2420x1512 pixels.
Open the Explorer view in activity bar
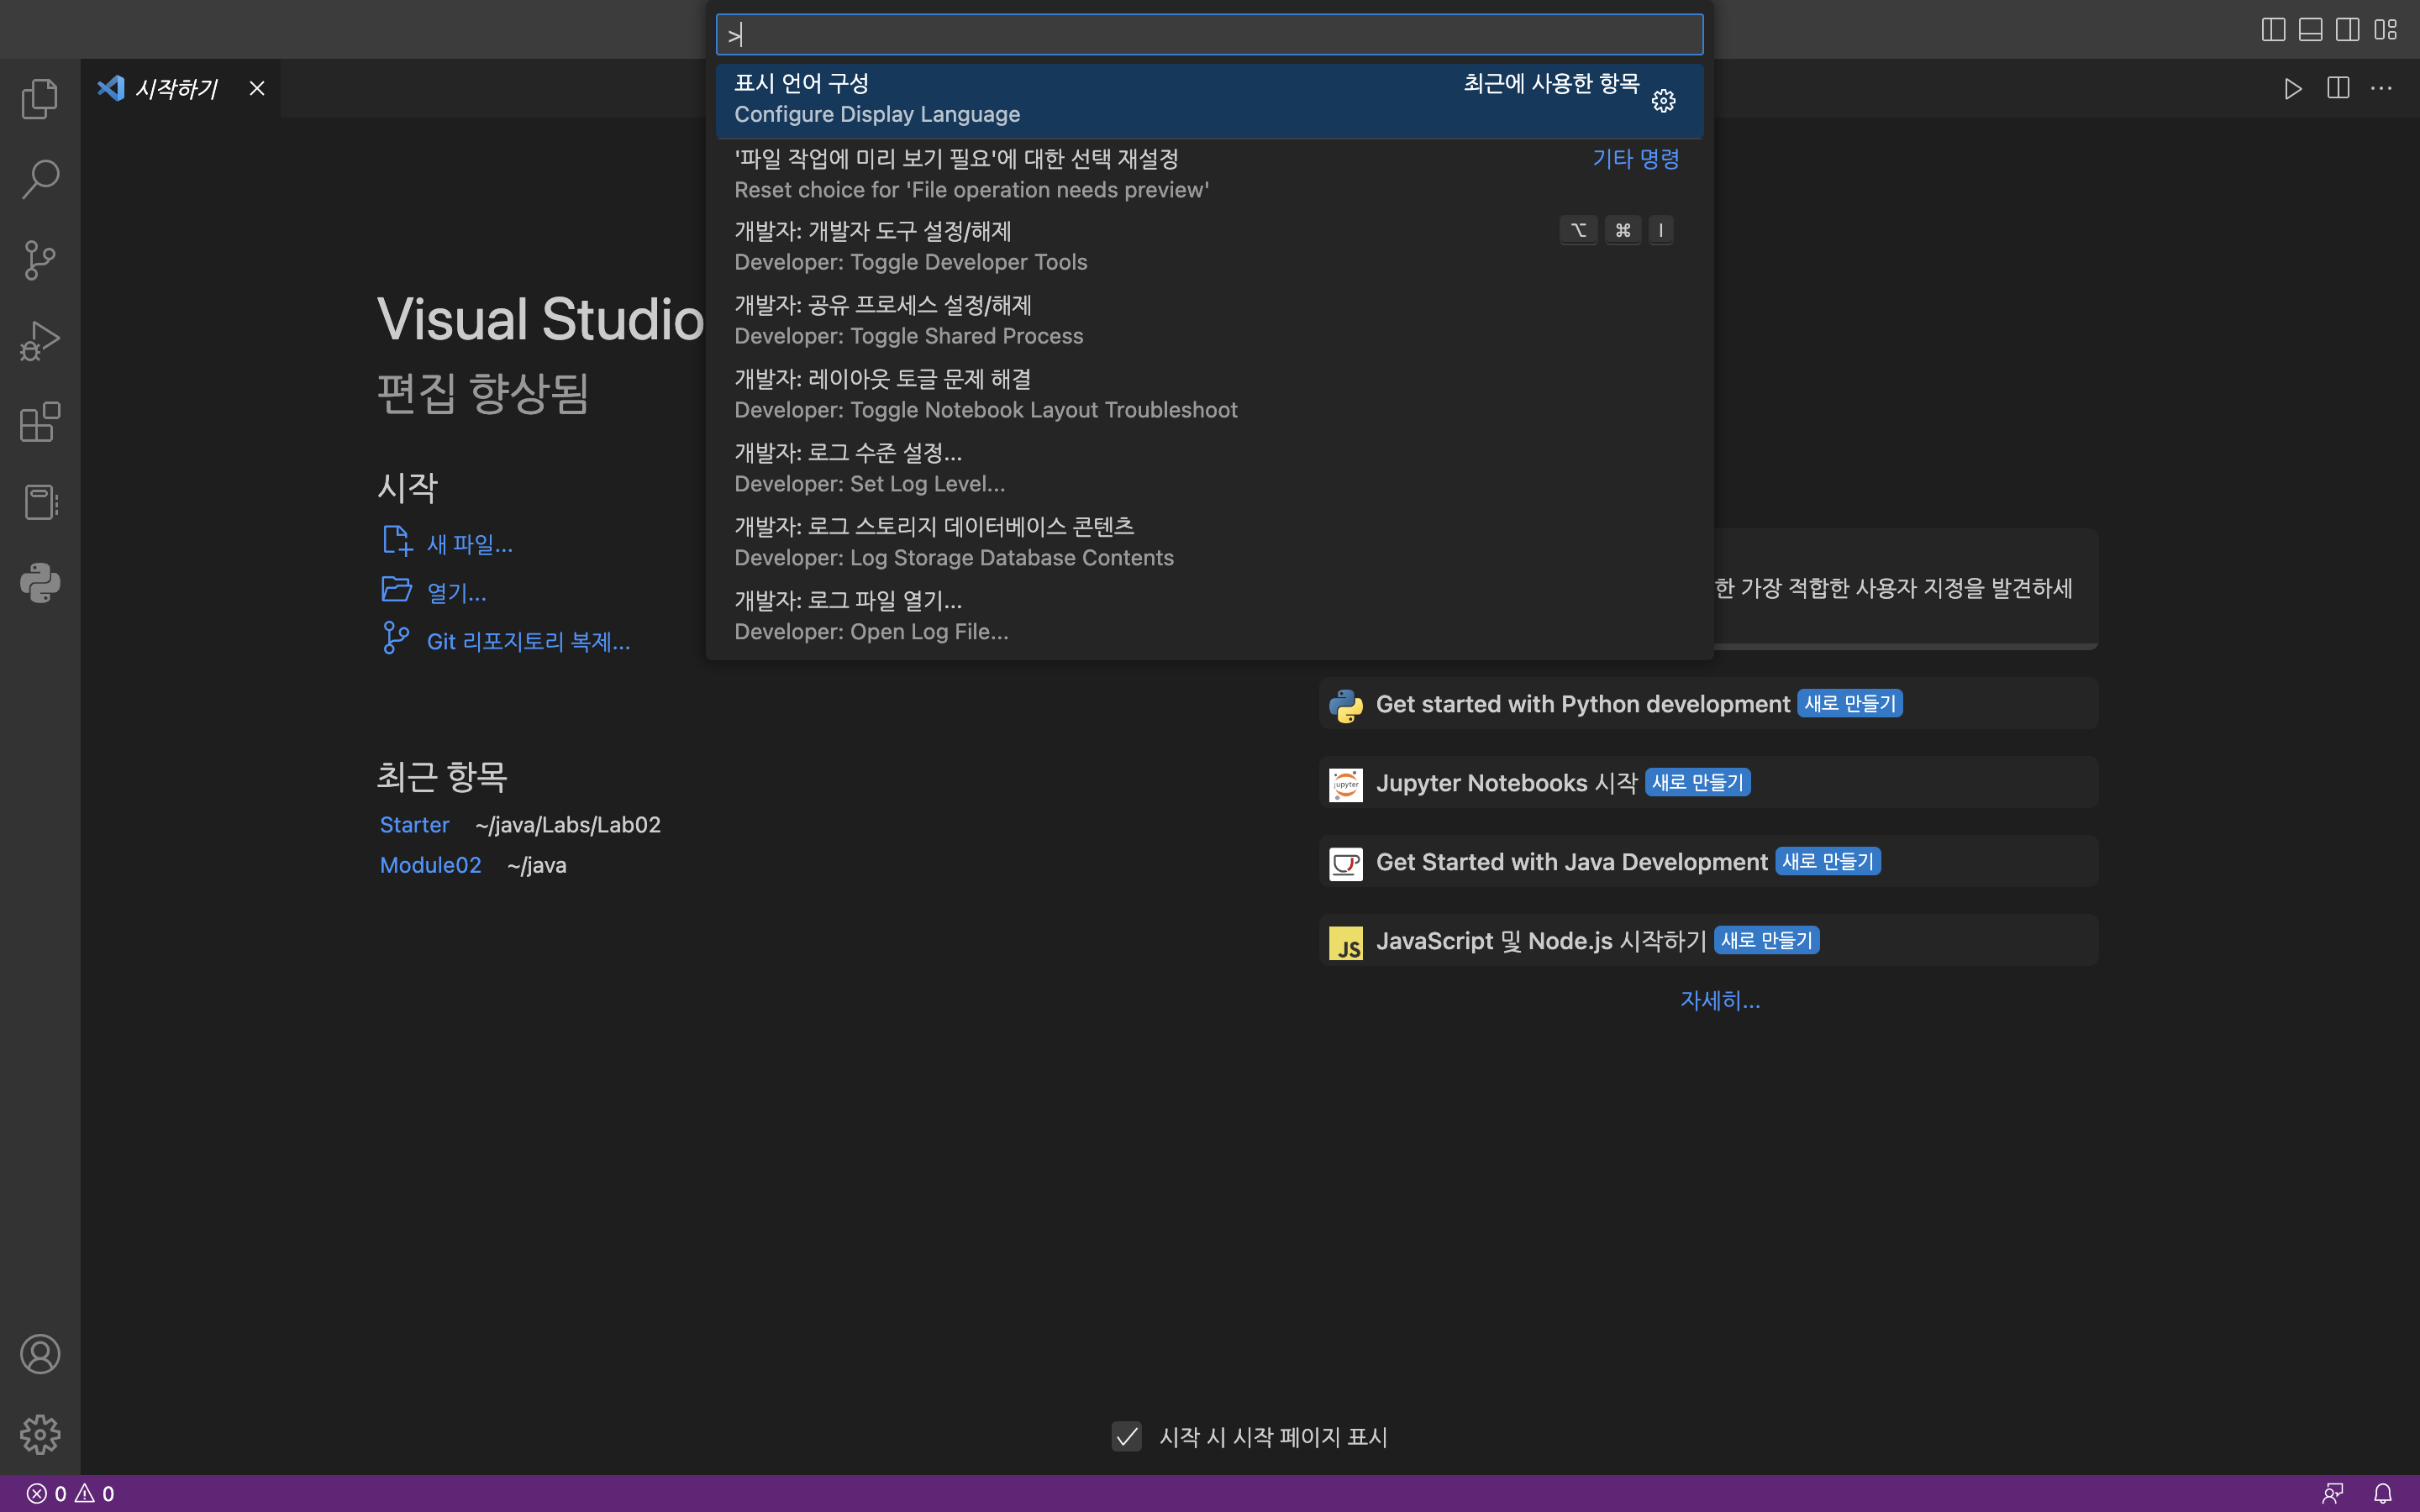coord(40,98)
